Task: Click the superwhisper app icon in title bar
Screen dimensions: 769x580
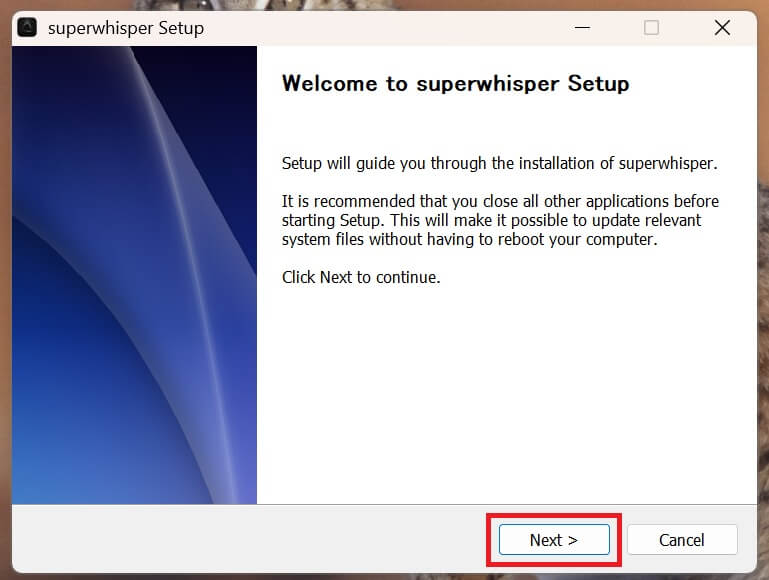Action: point(28,27)
